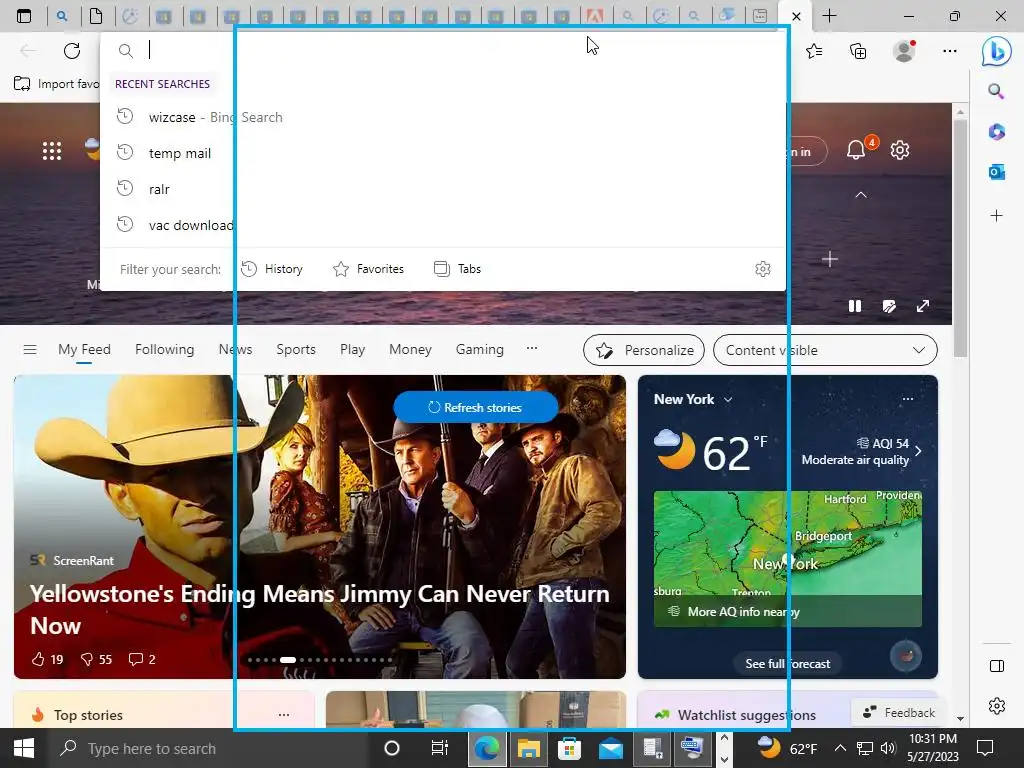Open the Play tab
1024x768 pixels.
pyautogui.click(x=352, y=349)
